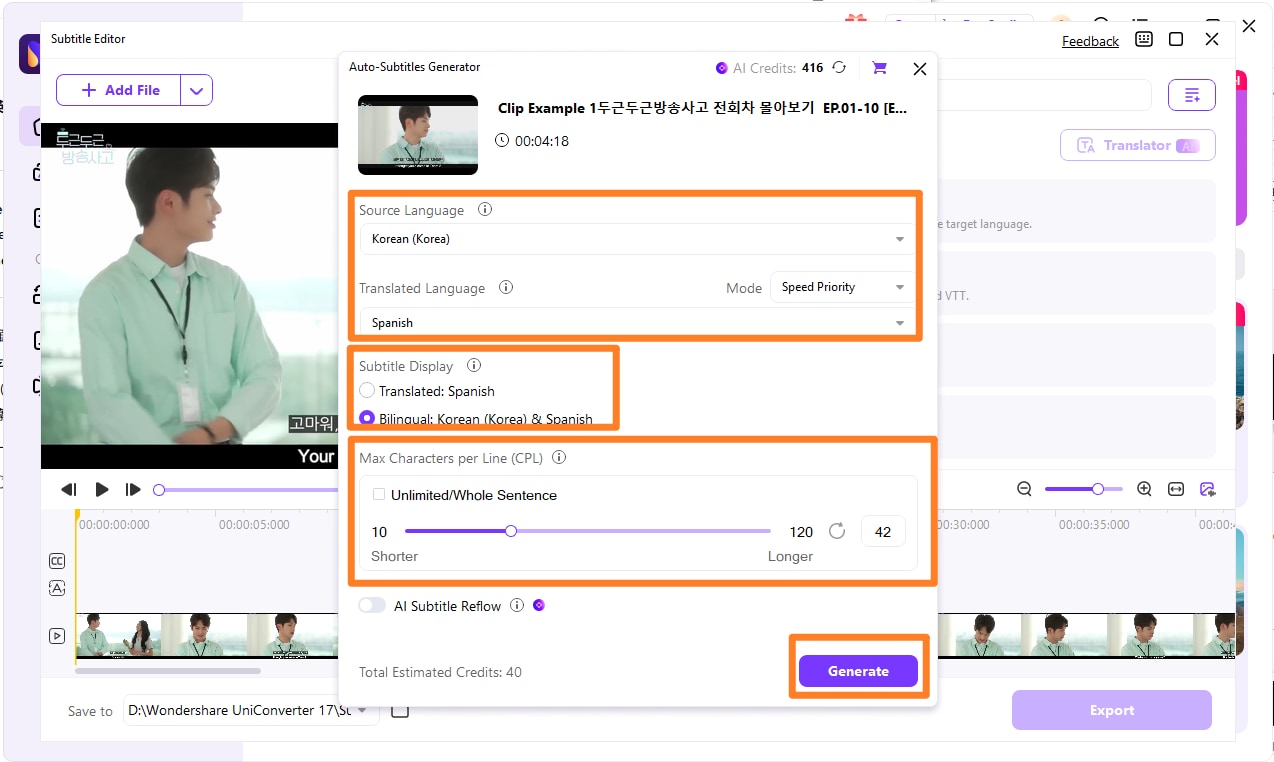Check Unlimited/Whole Sentence option
The height and width of the screenshot is (762, 1274).
pos(379,494)
